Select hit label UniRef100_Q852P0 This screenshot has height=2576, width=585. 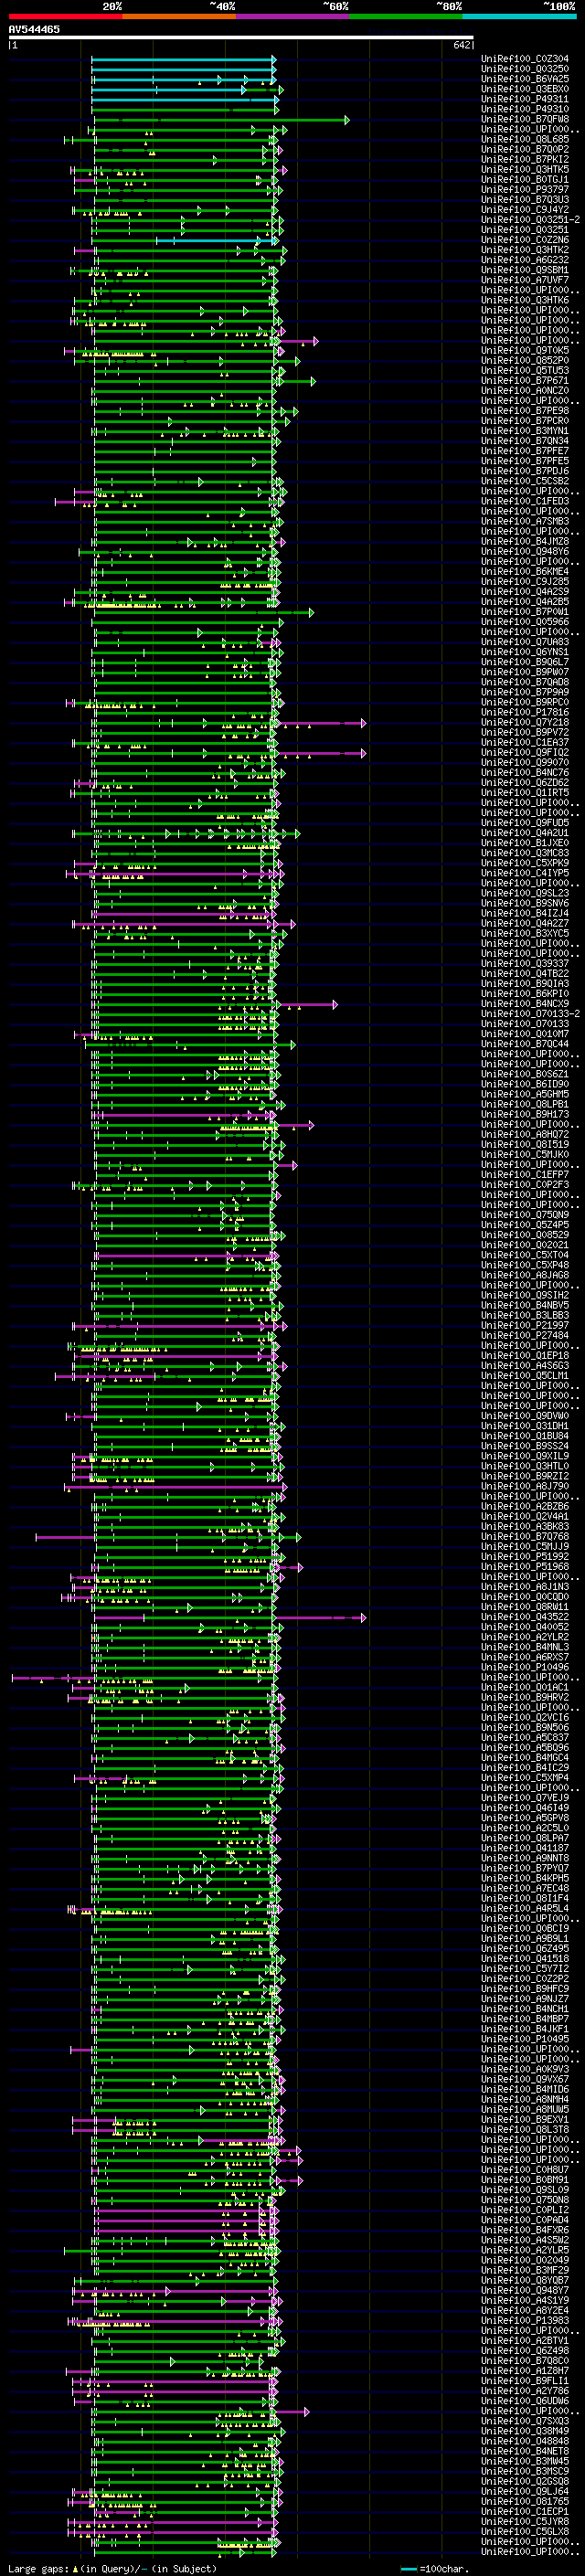pyautogui.click(x=525, y=361)
